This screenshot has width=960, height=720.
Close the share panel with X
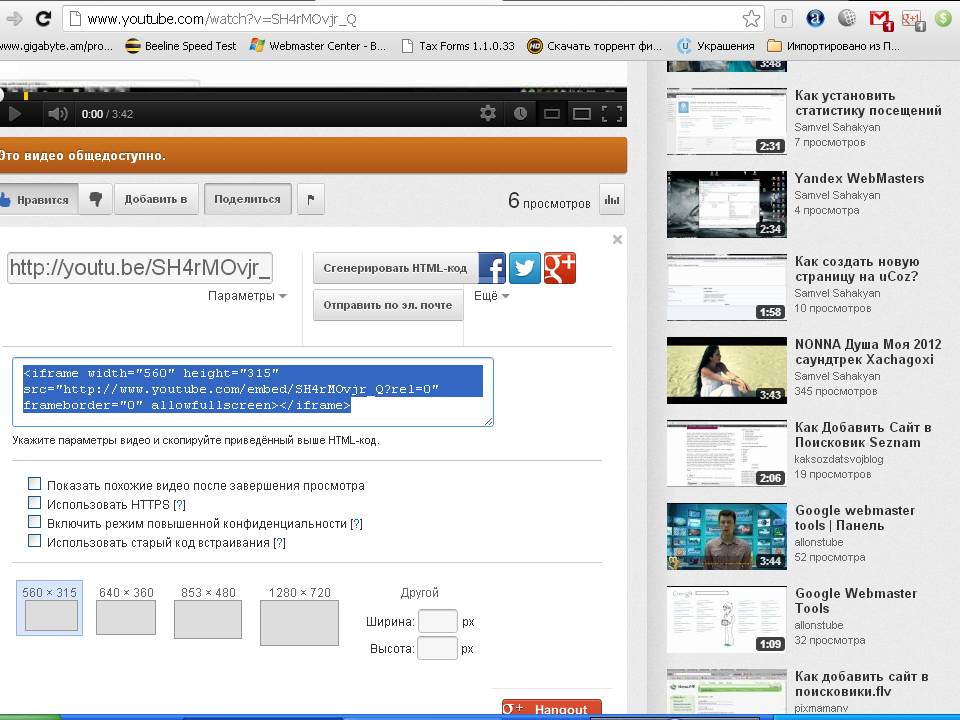617,239
